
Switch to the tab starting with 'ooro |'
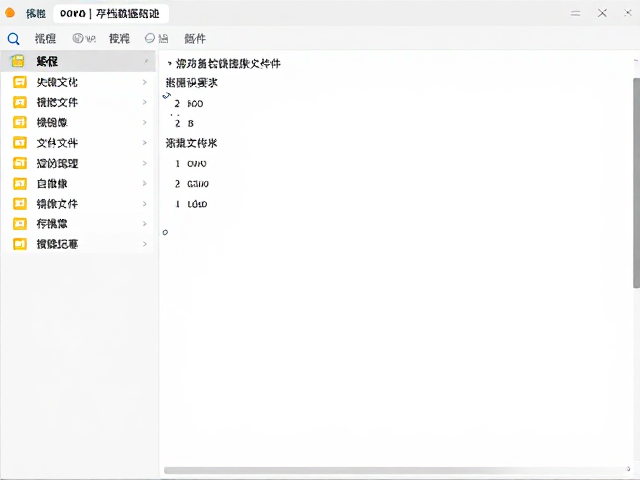pyautogui.click(x=111, y=13)
